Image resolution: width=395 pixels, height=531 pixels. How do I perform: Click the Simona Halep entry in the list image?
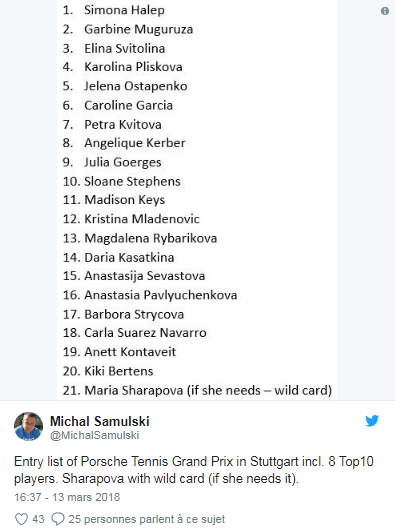[x=113, y=10]
